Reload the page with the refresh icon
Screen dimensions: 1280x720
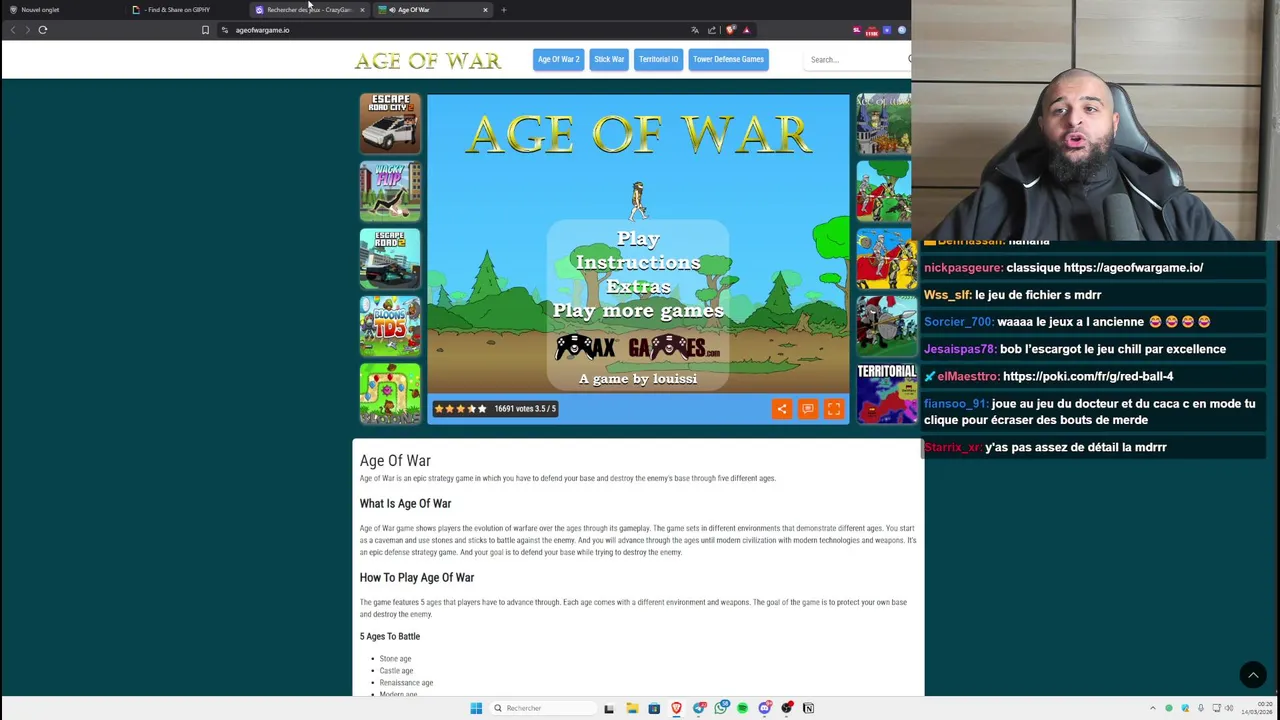pos(43,30)
